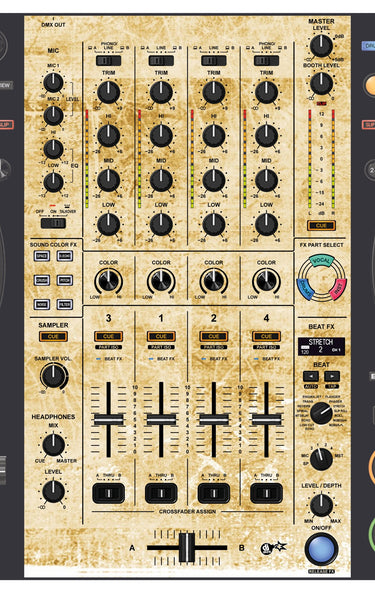The height and width of the screenshot is (596, 375).
Task: Click the blue Beat FX ON/OFF button
Action: point(321,550)
